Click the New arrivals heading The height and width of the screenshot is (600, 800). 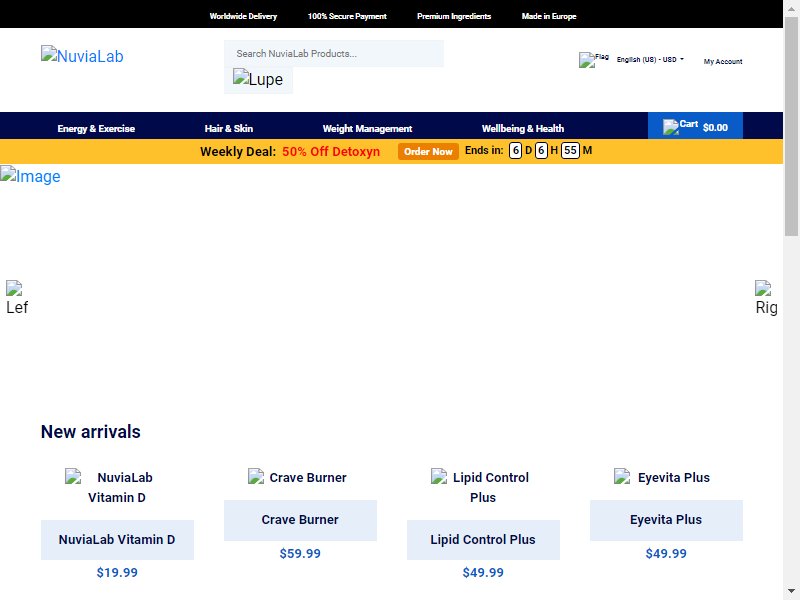91,432
